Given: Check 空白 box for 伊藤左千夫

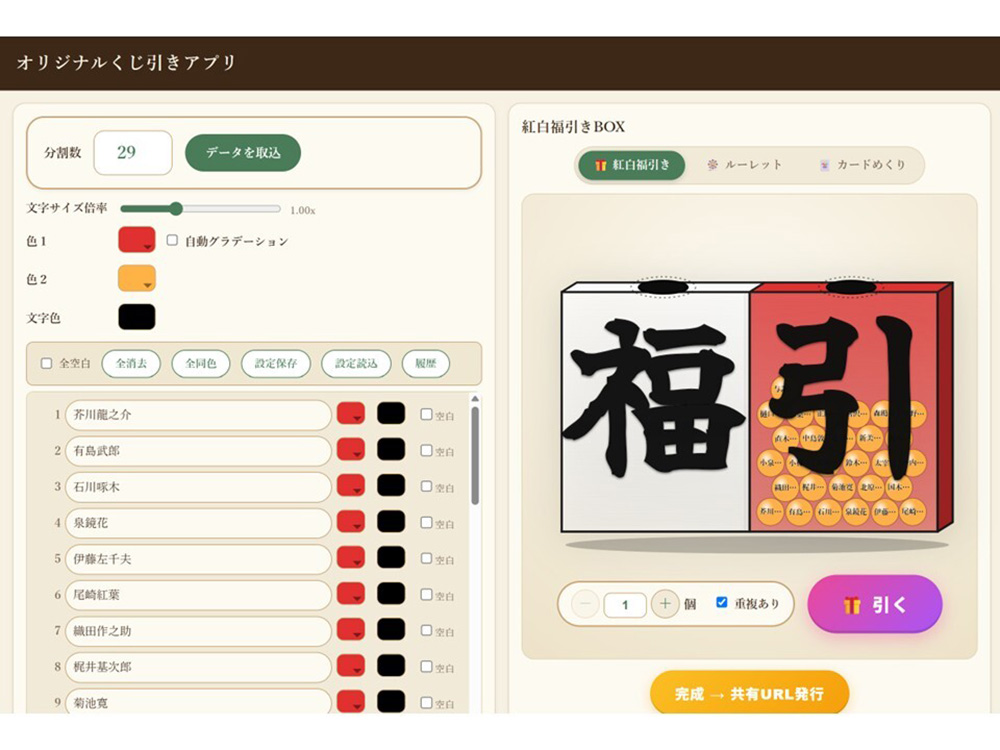Looking at the screenshot, I should pos(426,558).
